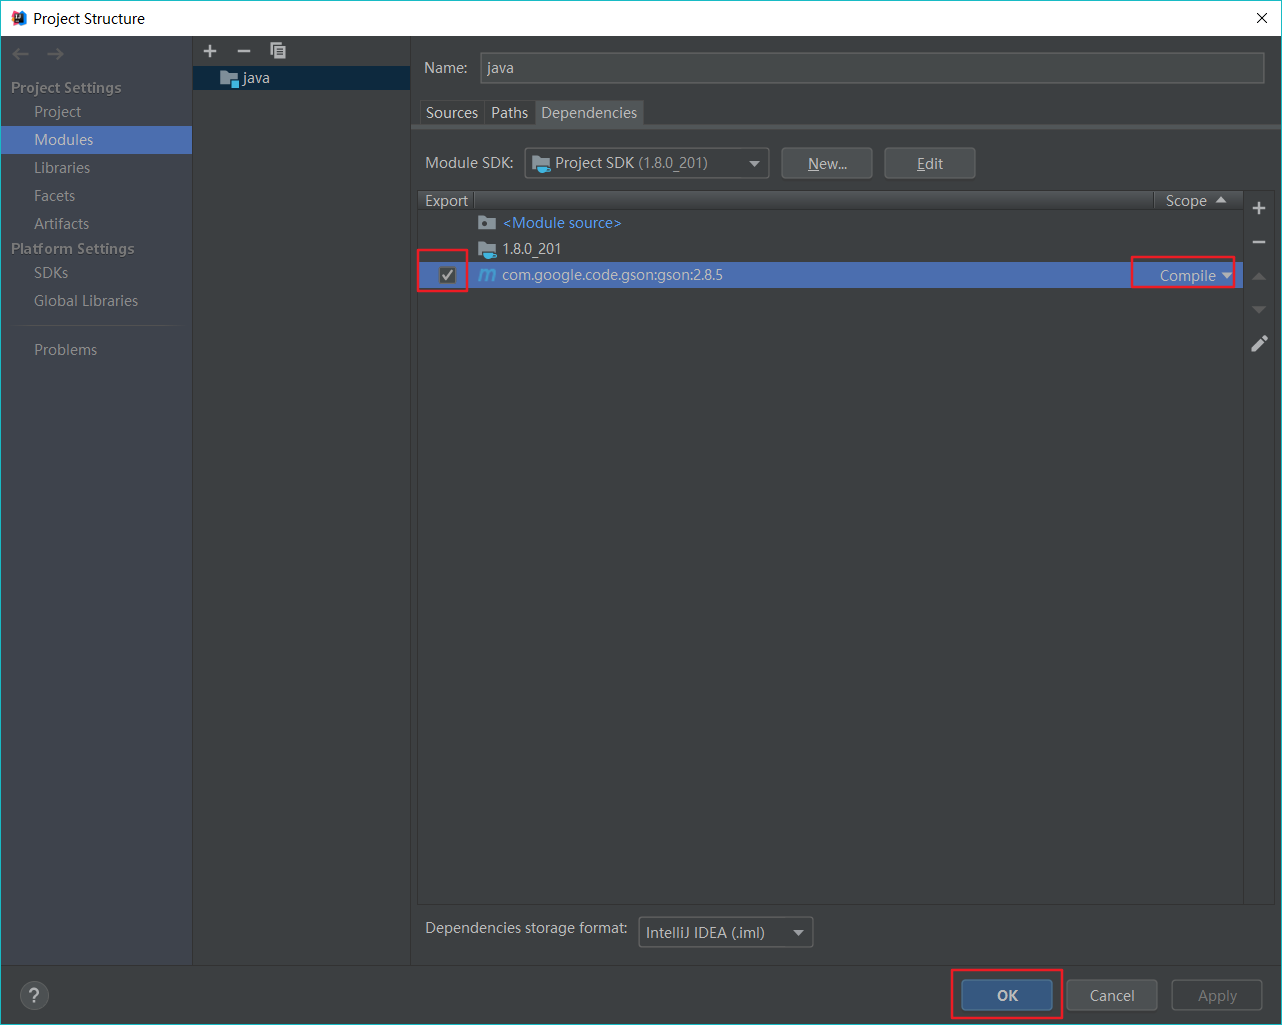
Task: Open the Compile scope dropdown
Action: click(x=1195, y=276)
